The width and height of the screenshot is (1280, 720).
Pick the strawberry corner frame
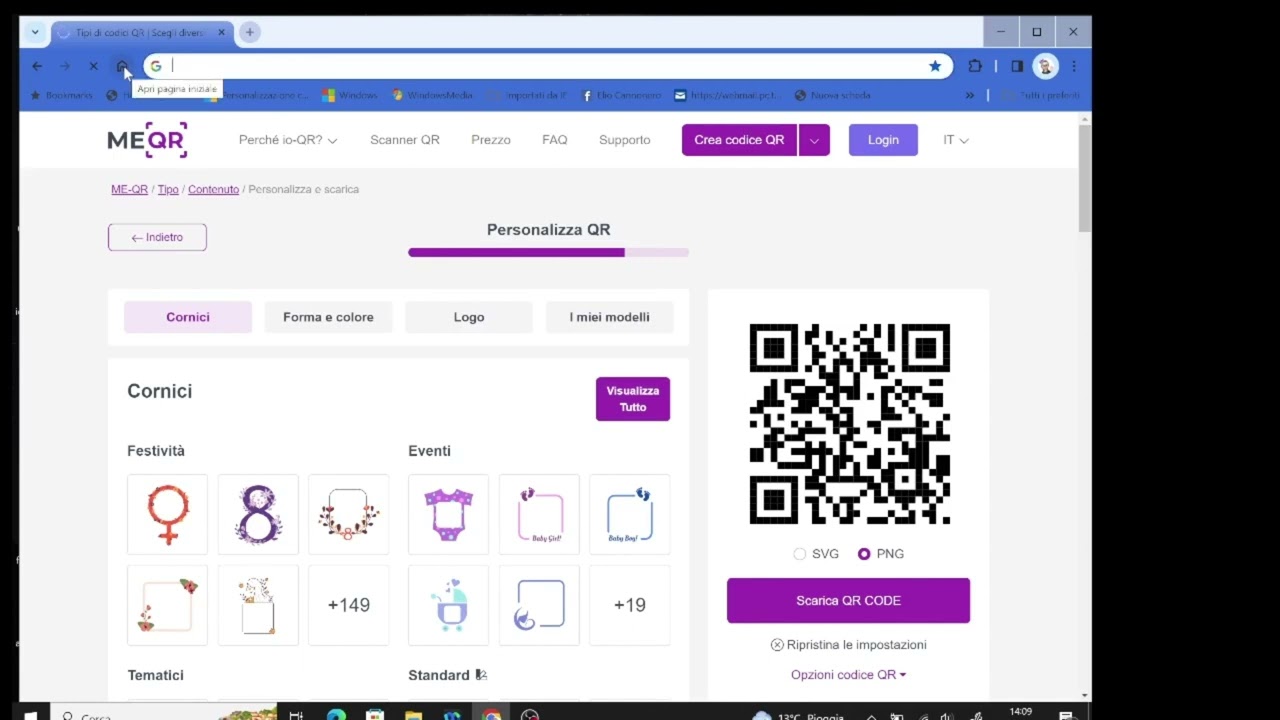pyautogui.click(x=167, y=605)
